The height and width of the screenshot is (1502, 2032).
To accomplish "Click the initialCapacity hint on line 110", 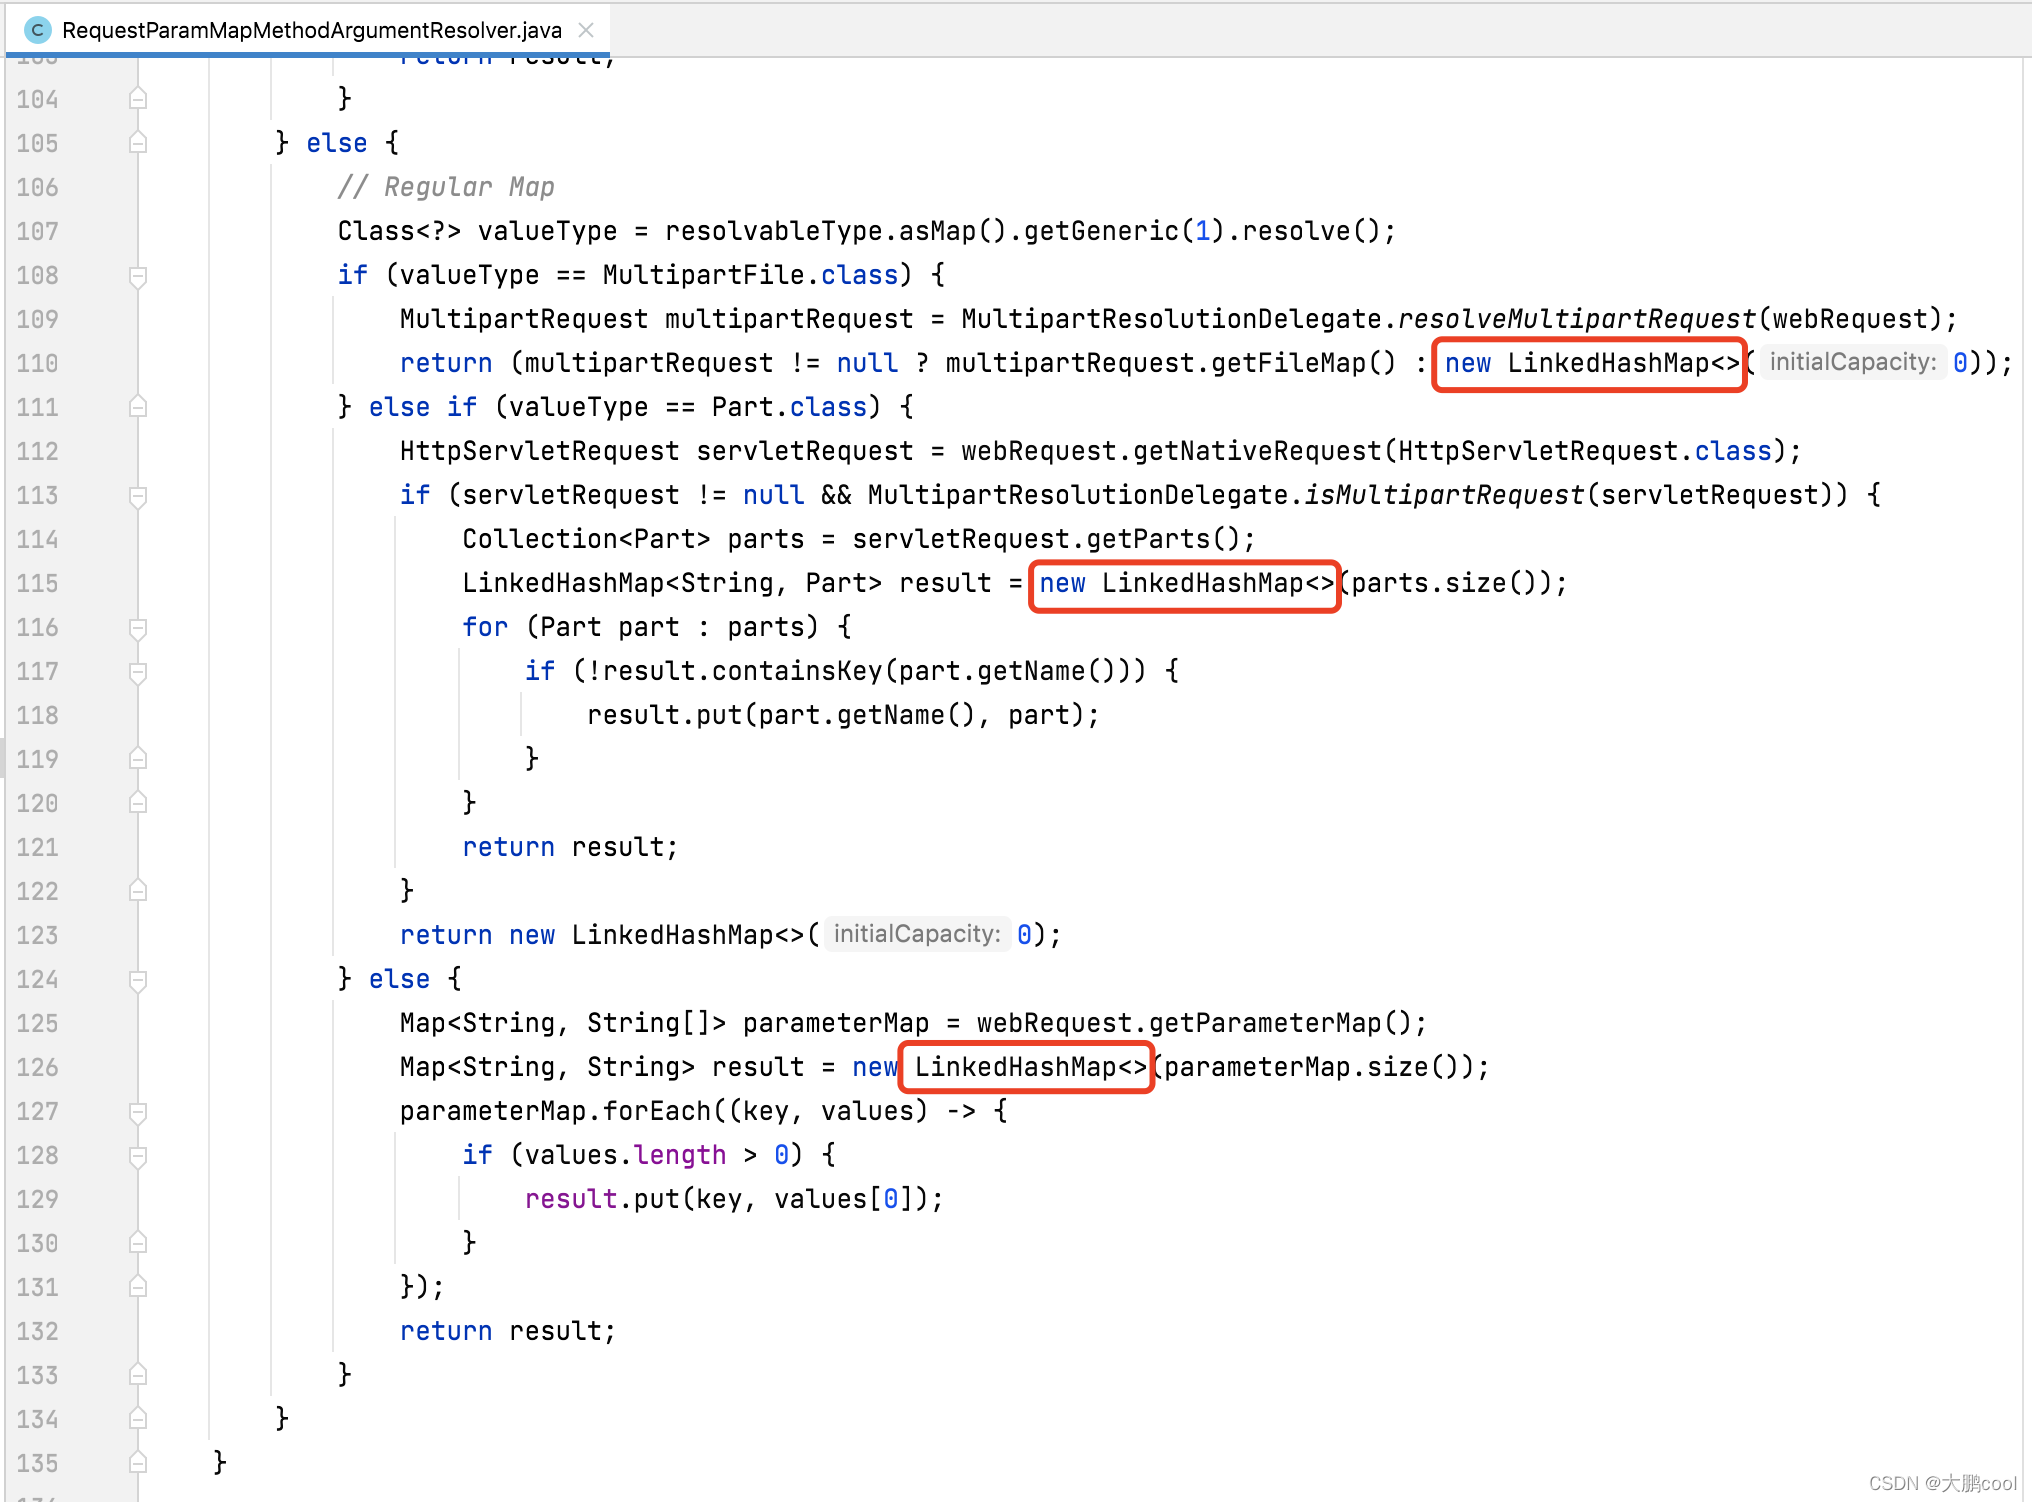I will (x=1853, y=362).
